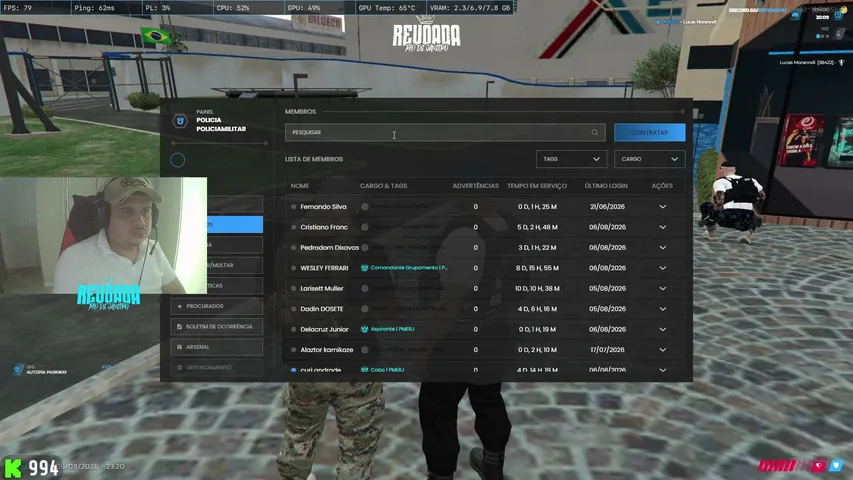Click the 'FPS: 79' overlay readout

tap(17, 8)
